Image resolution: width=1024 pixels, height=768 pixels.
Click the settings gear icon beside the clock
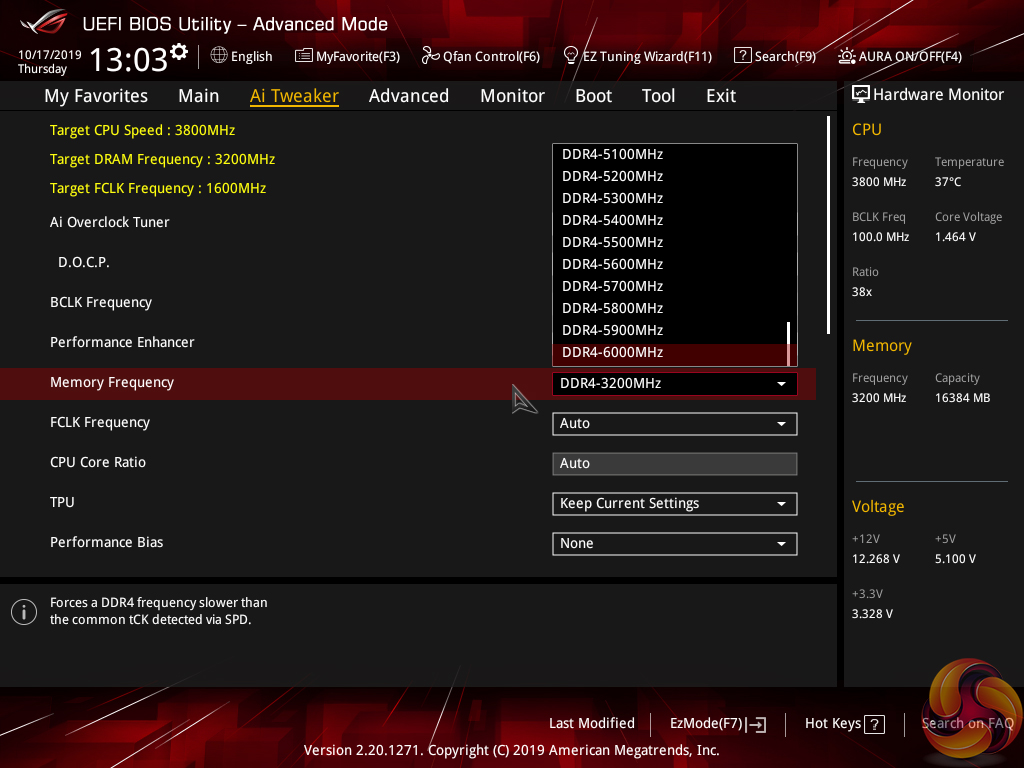click(x=179, y=52)
